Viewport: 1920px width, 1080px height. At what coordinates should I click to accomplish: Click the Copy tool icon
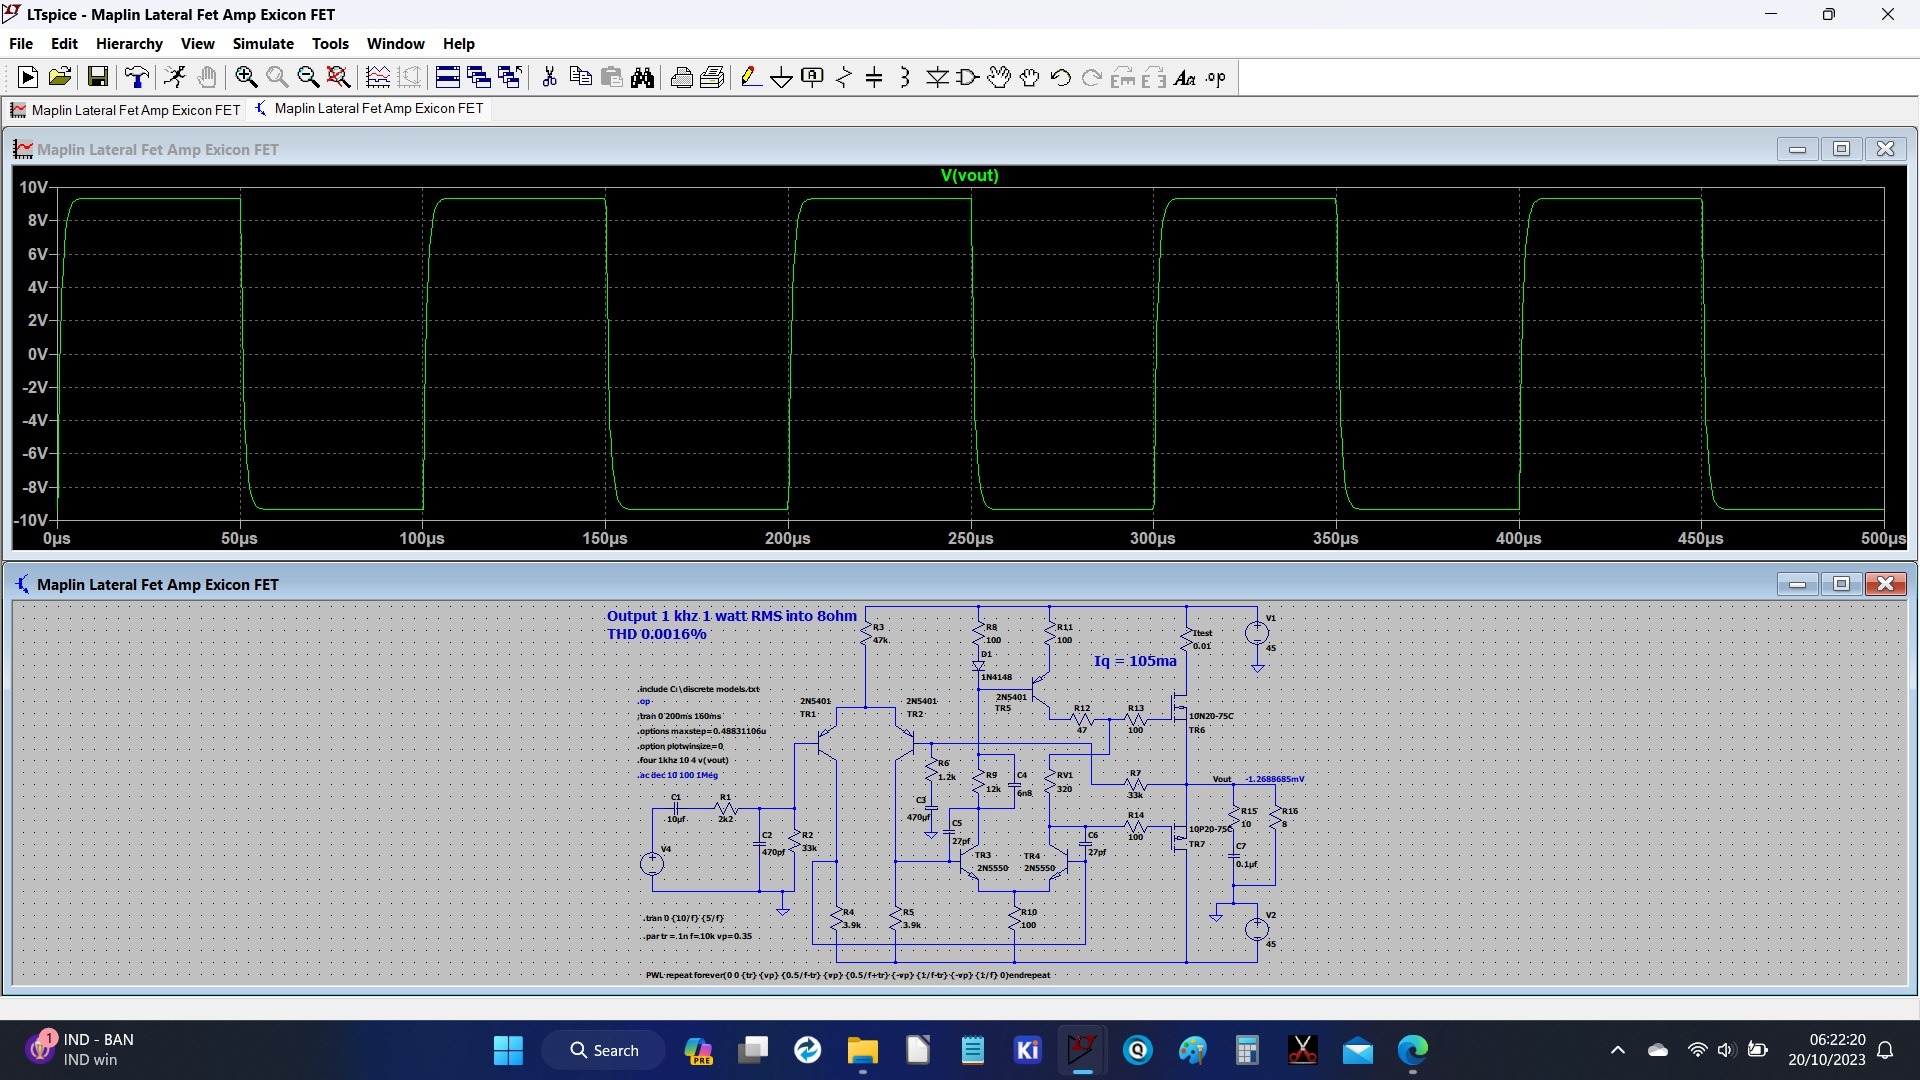tap(580, 77)
